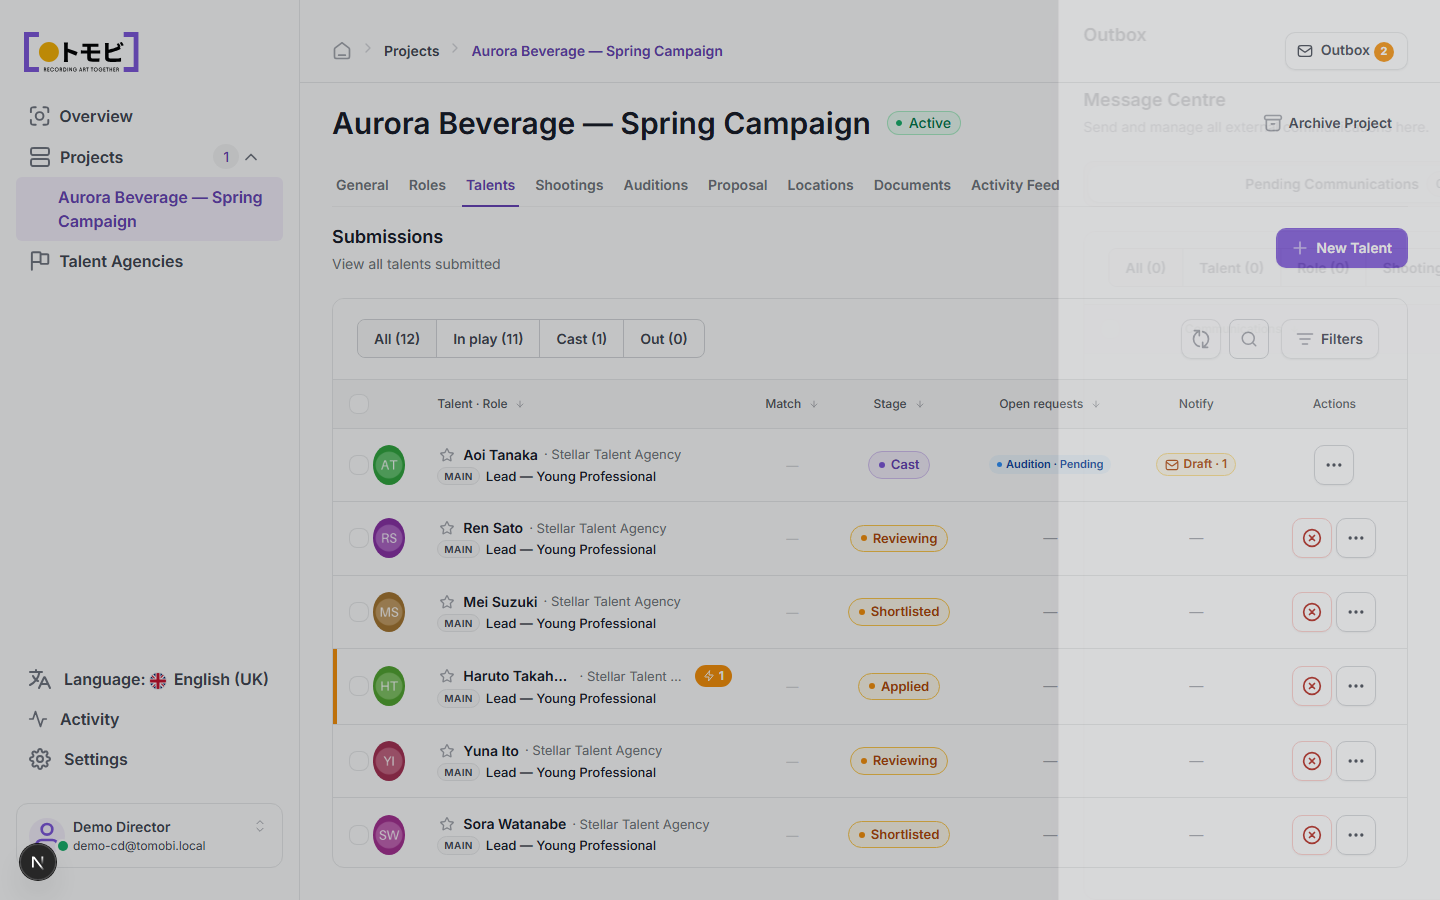Click Haruto Takahashi's orange alert badge
The height and width of the screenshot is (900, 1440).
pyautogui.click(x=713, y=676)
